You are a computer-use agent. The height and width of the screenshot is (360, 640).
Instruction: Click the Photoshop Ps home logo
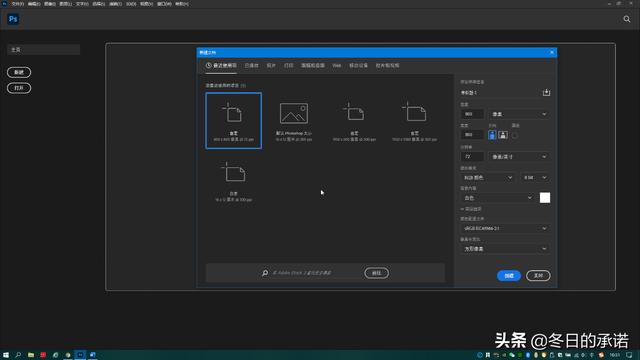click(x=13, y=19)
